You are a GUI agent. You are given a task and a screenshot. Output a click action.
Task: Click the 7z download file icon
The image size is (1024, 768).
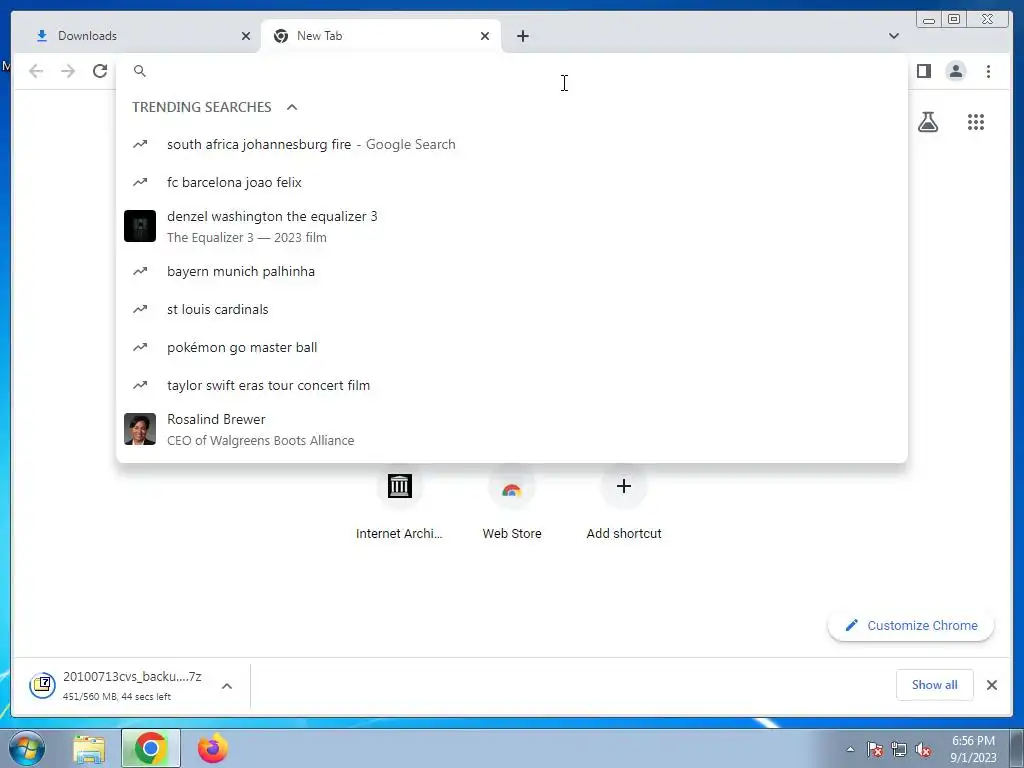(42, 685)
